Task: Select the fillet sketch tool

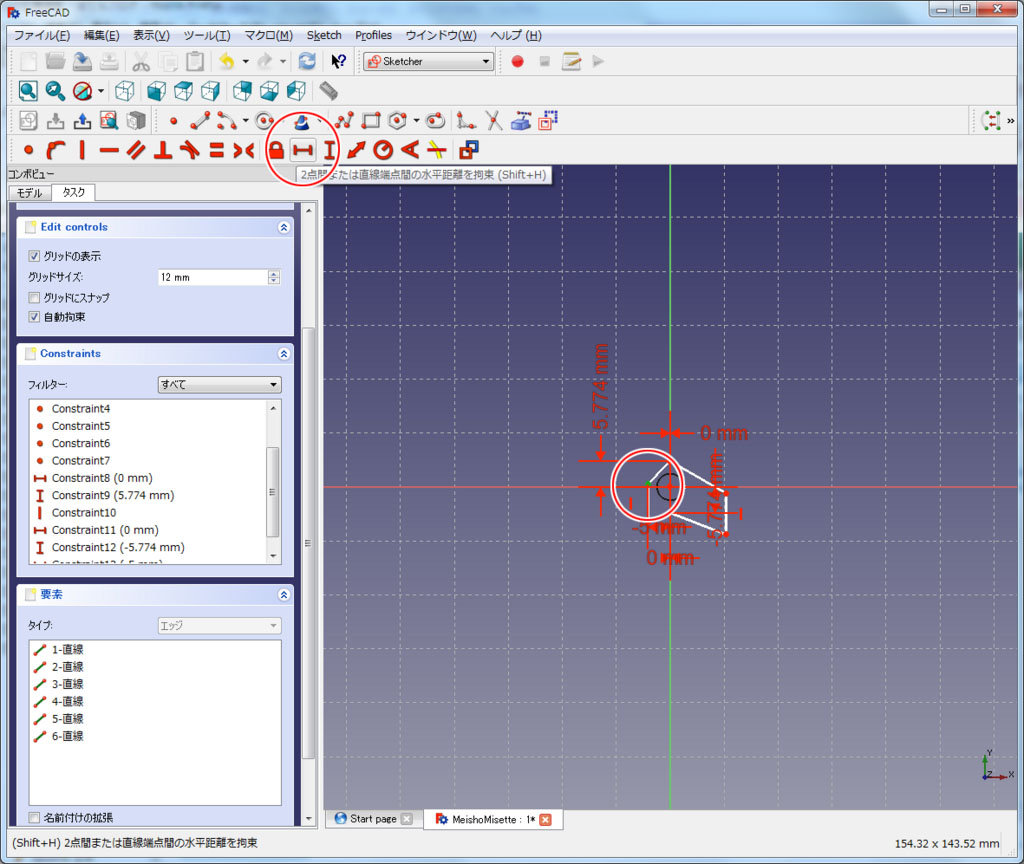Action: pos(466,121)
